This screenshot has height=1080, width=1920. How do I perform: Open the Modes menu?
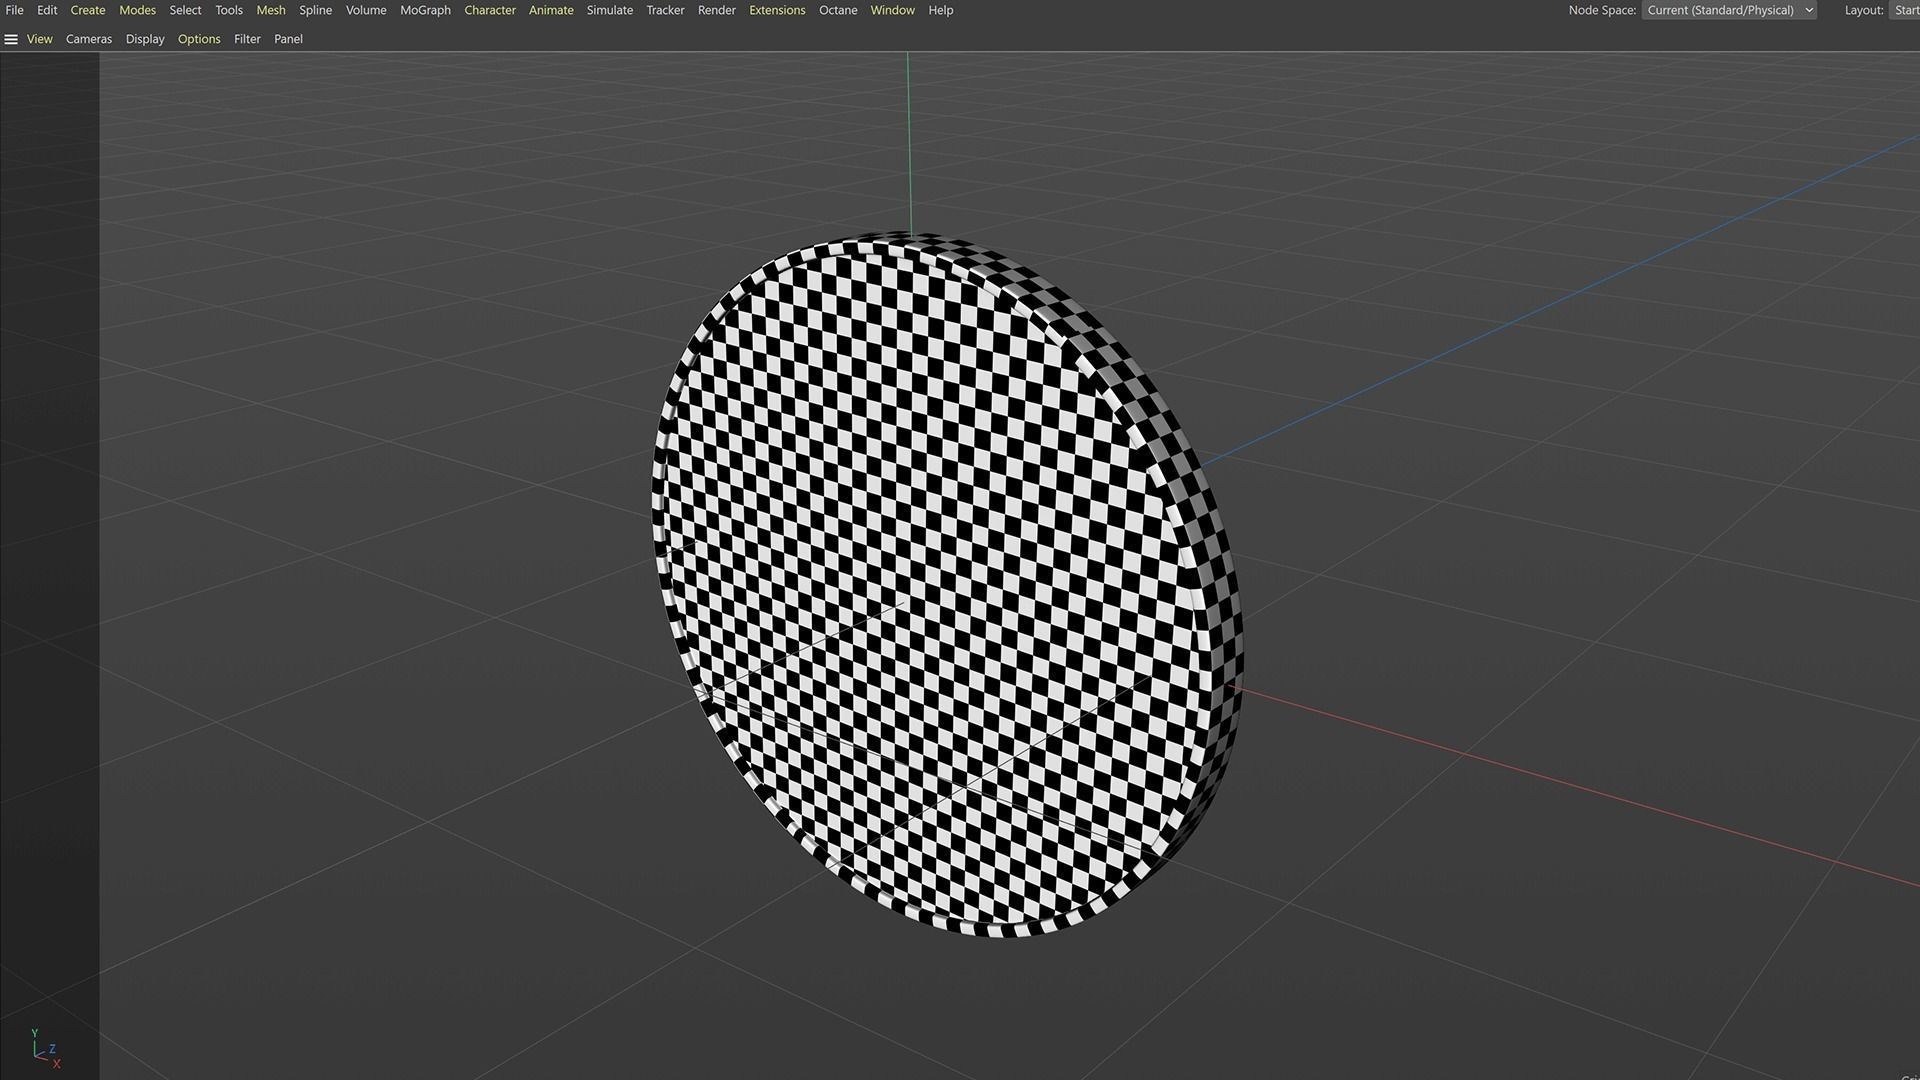click(137, 10)
